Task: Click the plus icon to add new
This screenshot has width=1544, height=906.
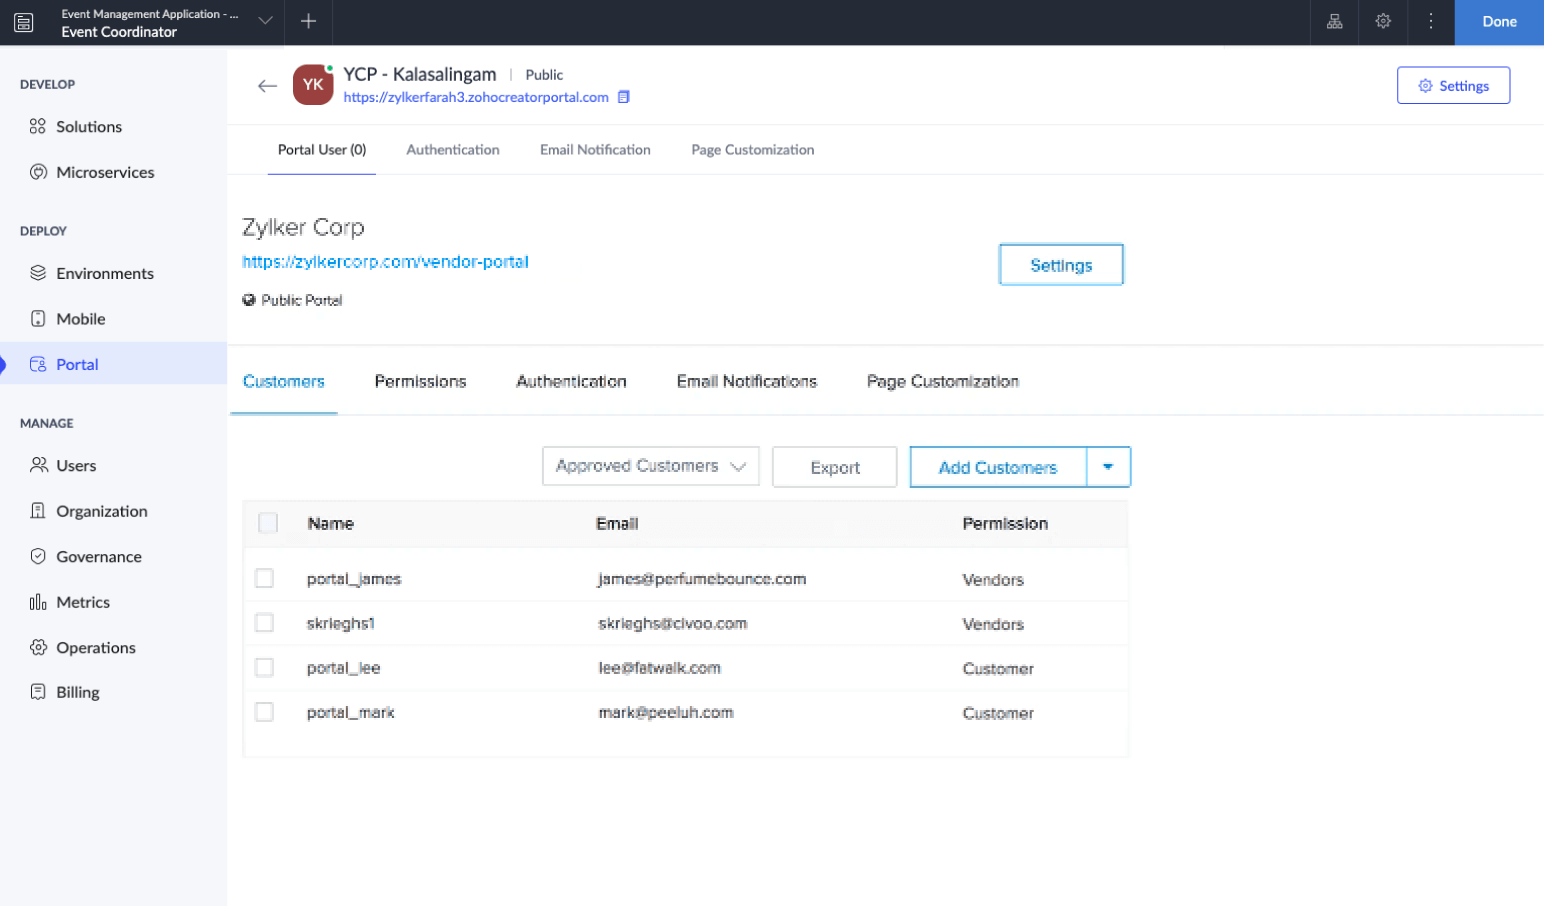Action: [x=308, y=22]
